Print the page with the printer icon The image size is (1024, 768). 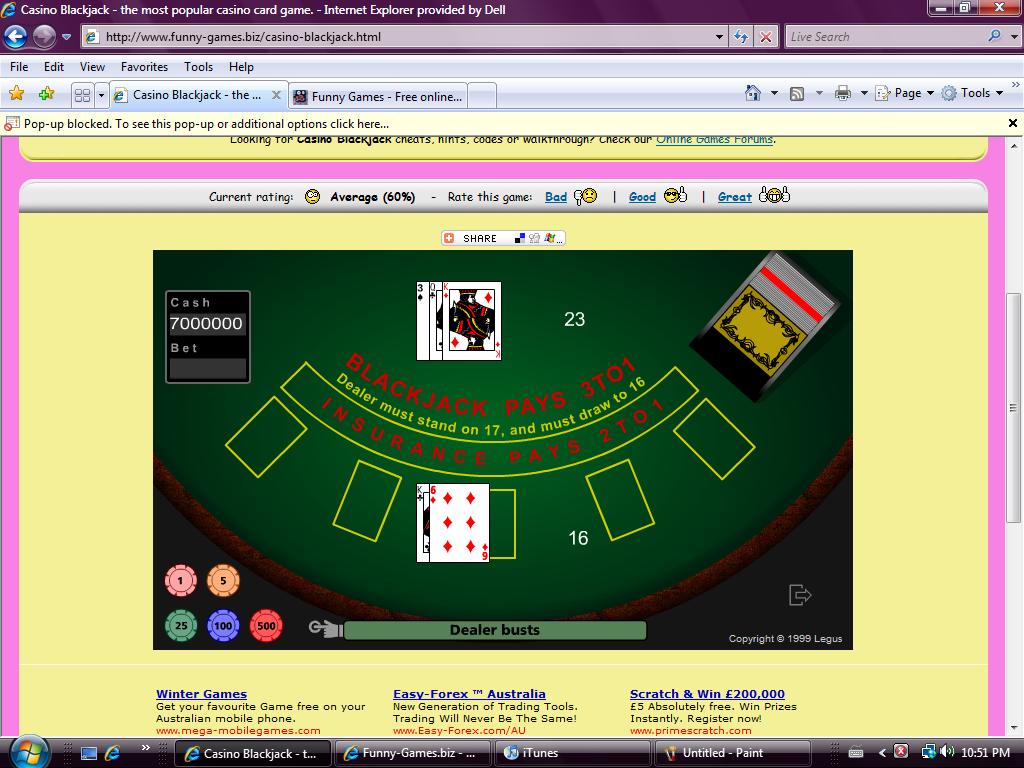point(842,93)
